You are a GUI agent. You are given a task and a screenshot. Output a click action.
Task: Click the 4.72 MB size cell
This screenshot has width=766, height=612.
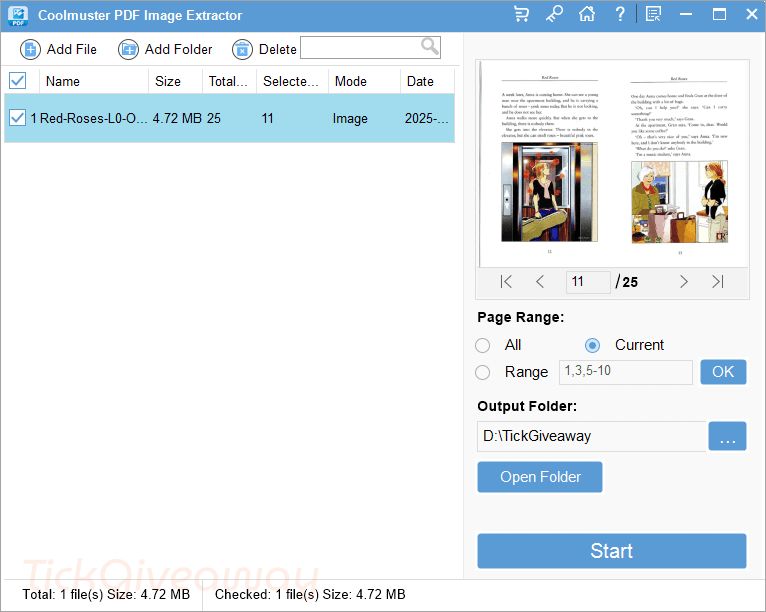point(177,118)
